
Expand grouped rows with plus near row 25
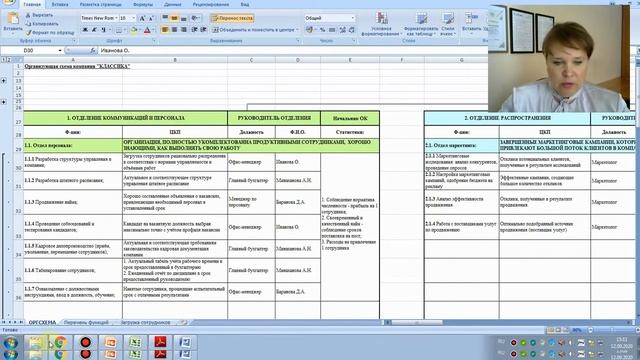[4, 101]
